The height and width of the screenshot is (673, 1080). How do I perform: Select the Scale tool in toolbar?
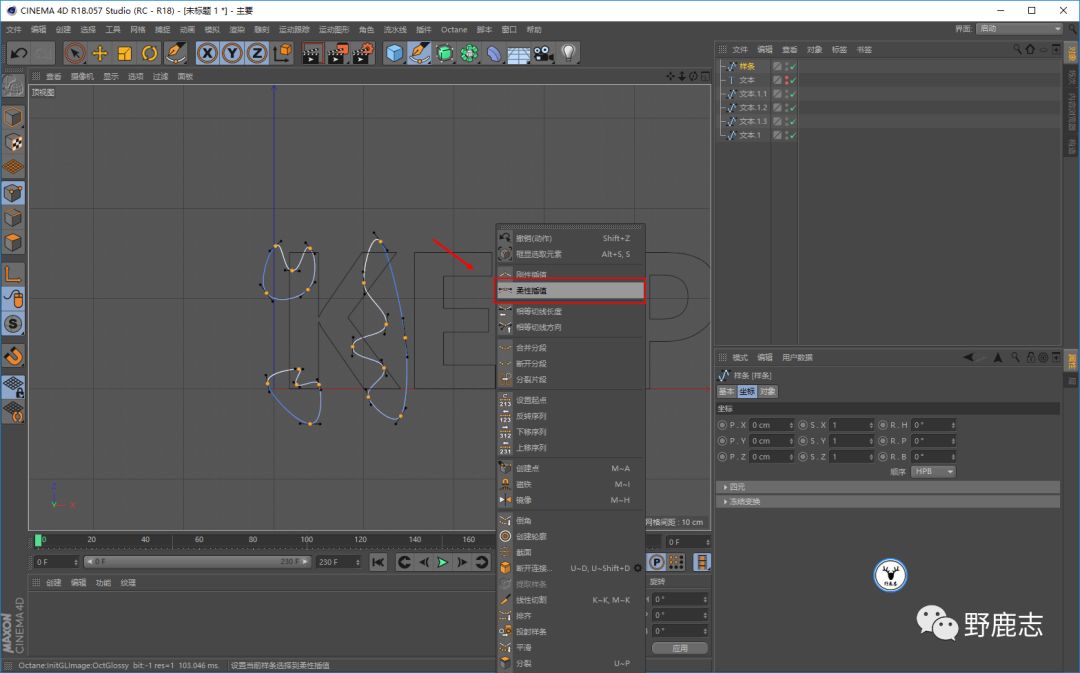[x=125, y=53]
